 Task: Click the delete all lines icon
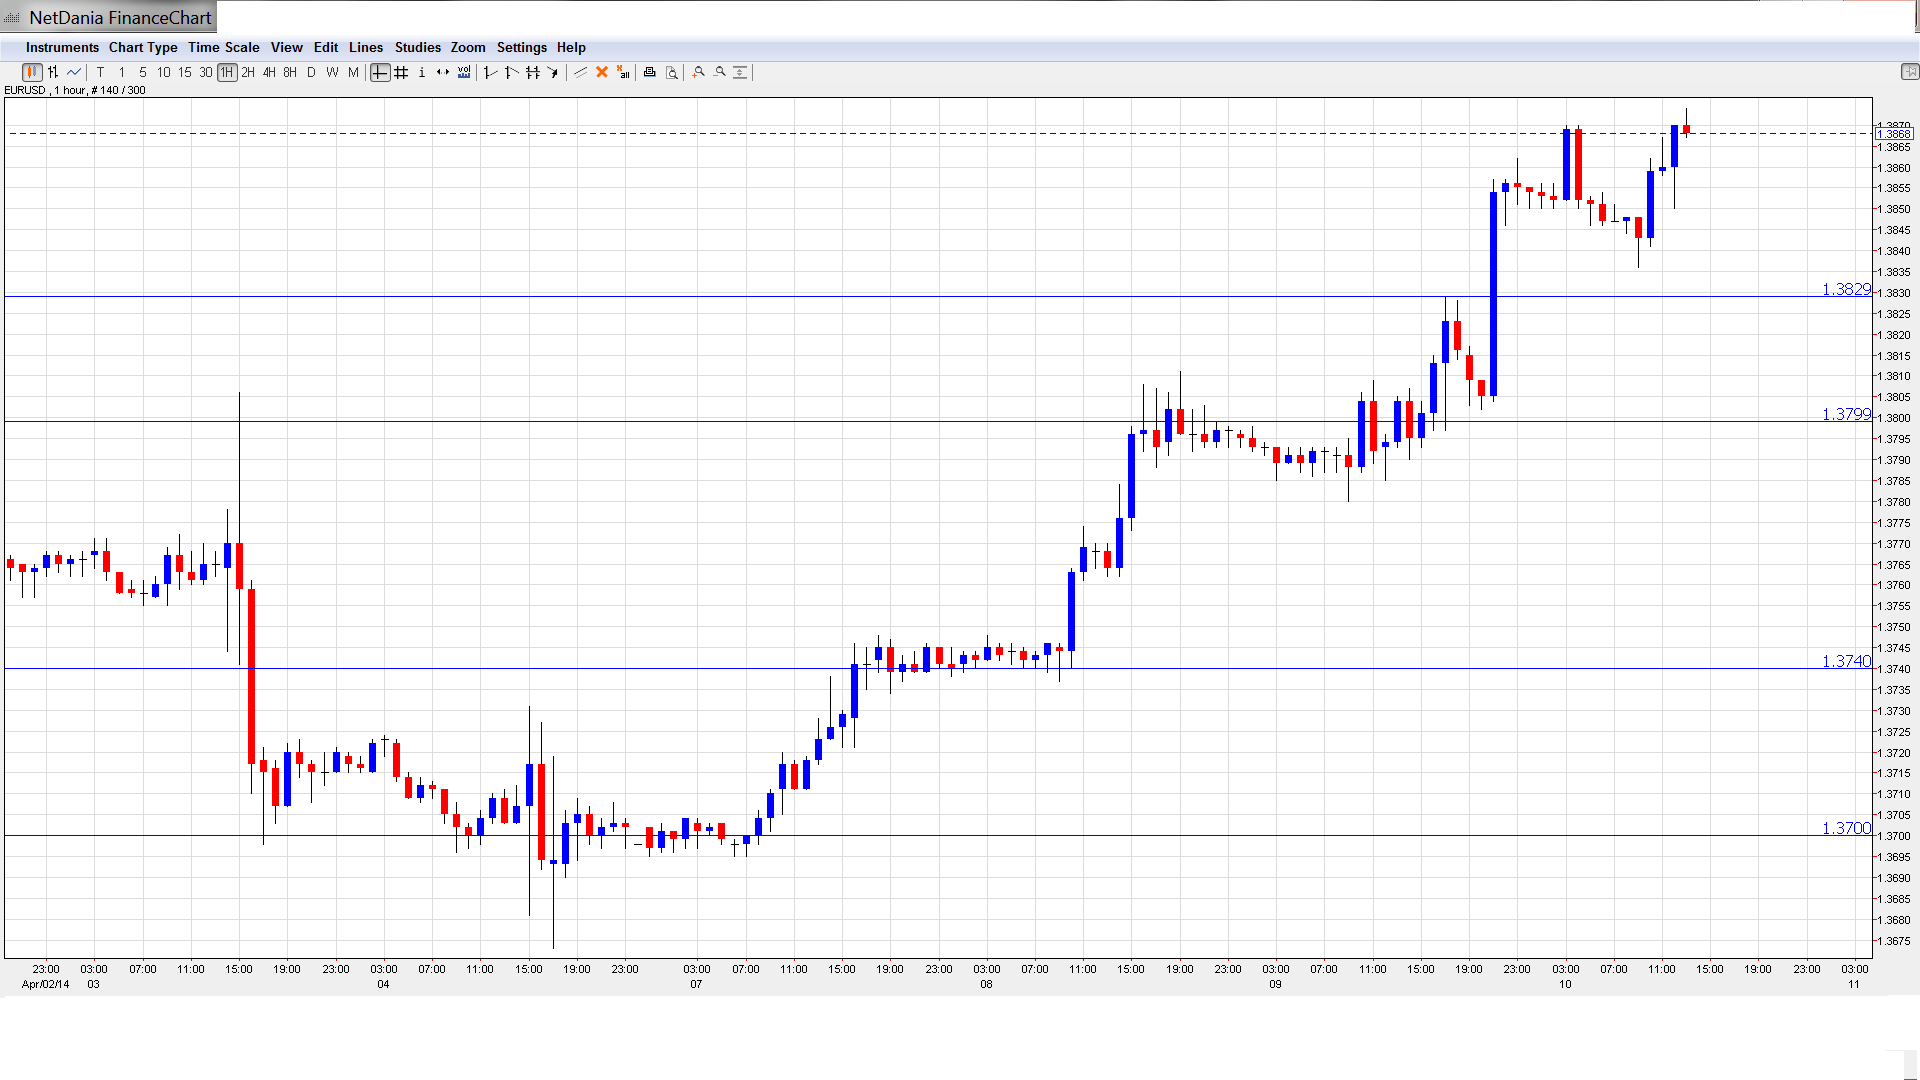coord(623,72)
